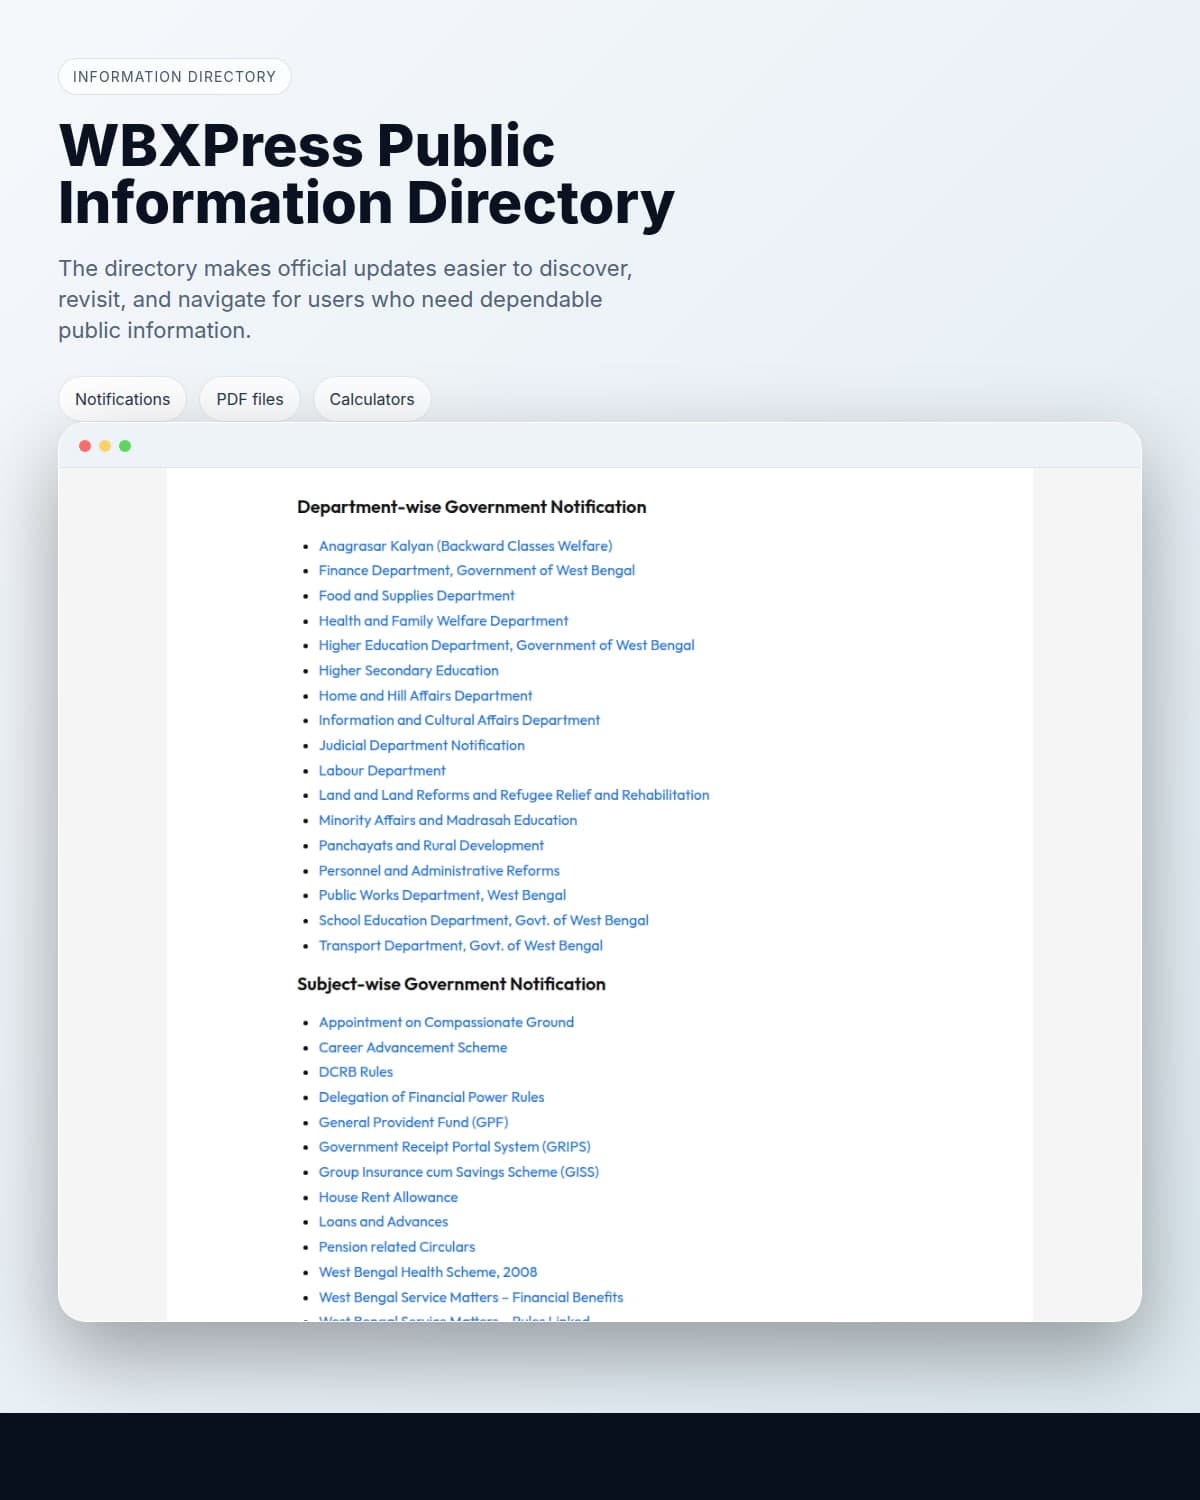The width and height of the screenshot is (1200, 1500).
Task: Open Group Insurance cum Savings Scheme (GISS)
Action: click(x=458, y=1172)
